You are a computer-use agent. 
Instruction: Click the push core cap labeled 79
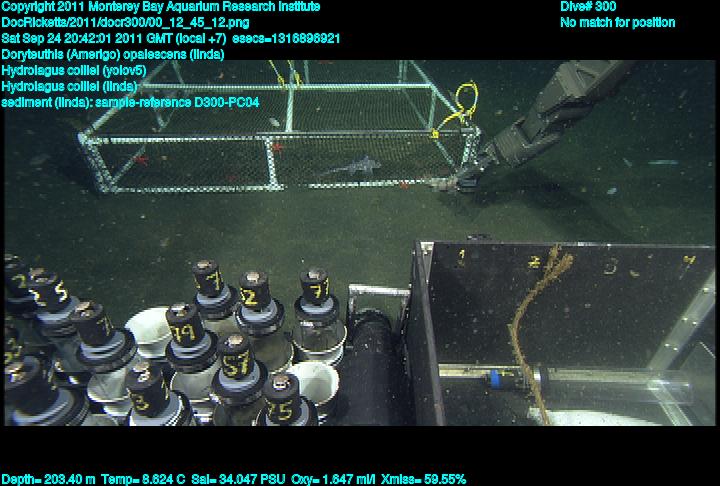pyautogui.click(x=186, y=325)
